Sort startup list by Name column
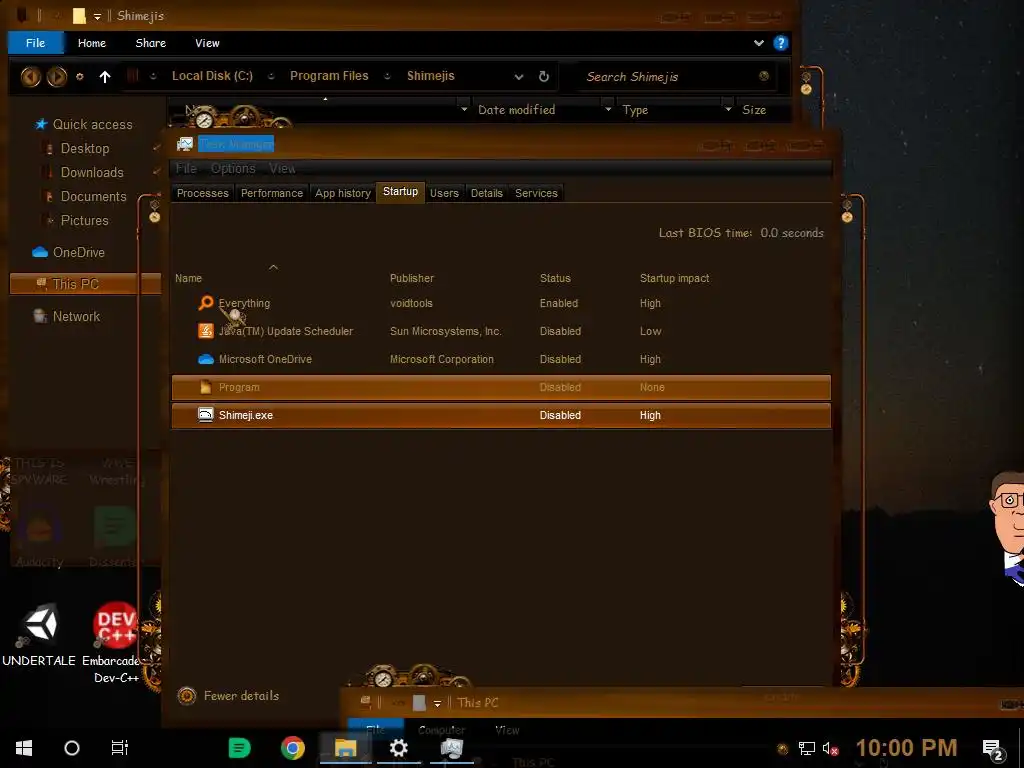The height and width of the screenshot is (768, 1024). coord(188,278)
